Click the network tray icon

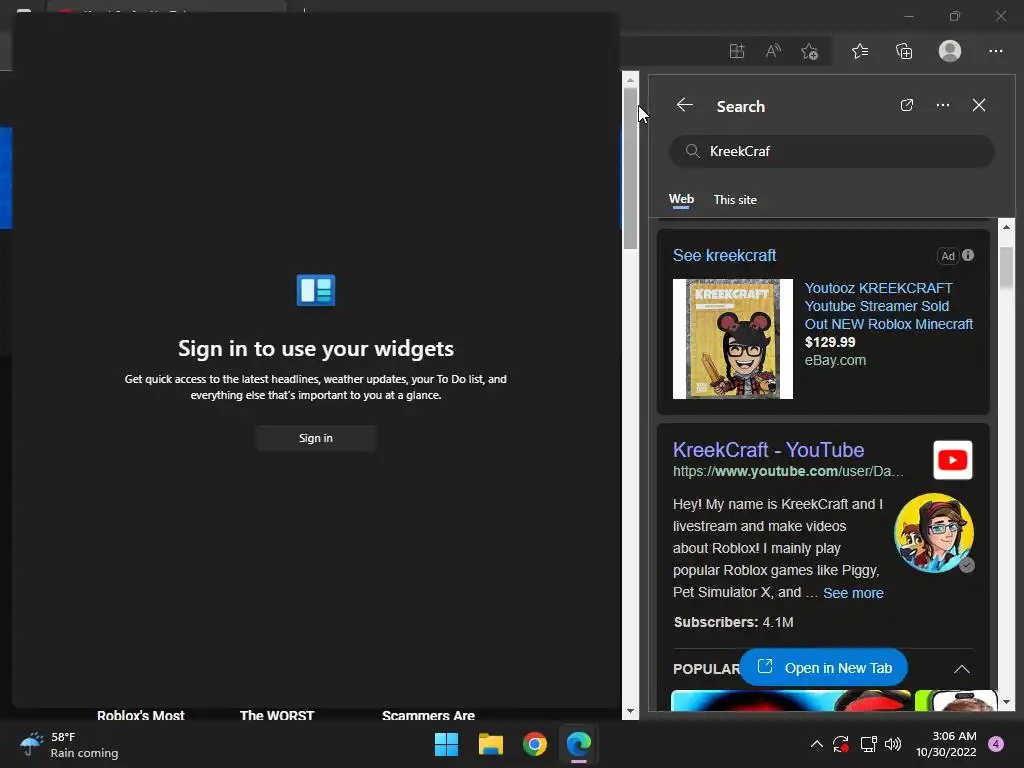pos(868,744)
